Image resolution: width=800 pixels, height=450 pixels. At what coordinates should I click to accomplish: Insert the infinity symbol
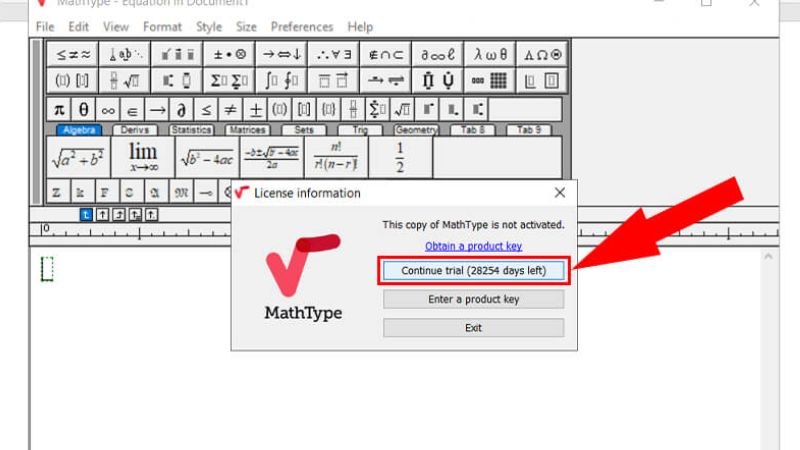point(108,110)
